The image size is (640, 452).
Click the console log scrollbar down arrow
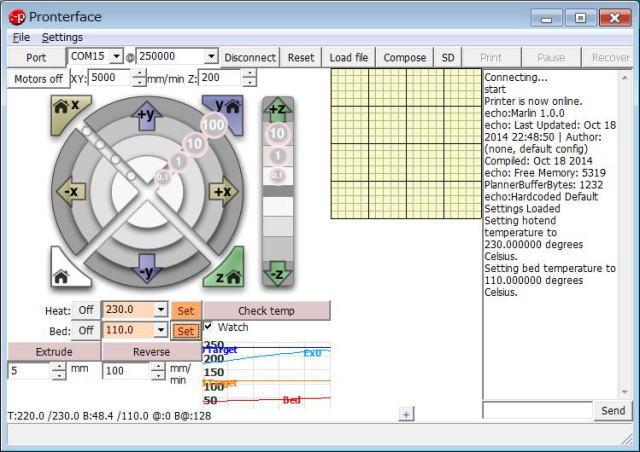pyautogui.click(x=624, y=392)
